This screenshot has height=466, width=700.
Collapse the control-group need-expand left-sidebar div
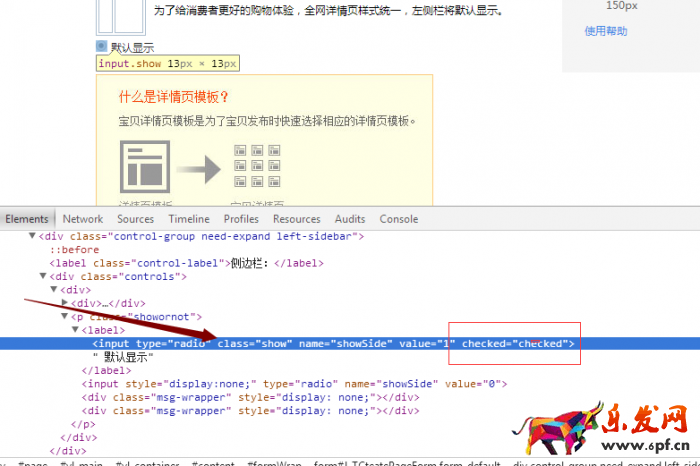[x=32, y=236]
